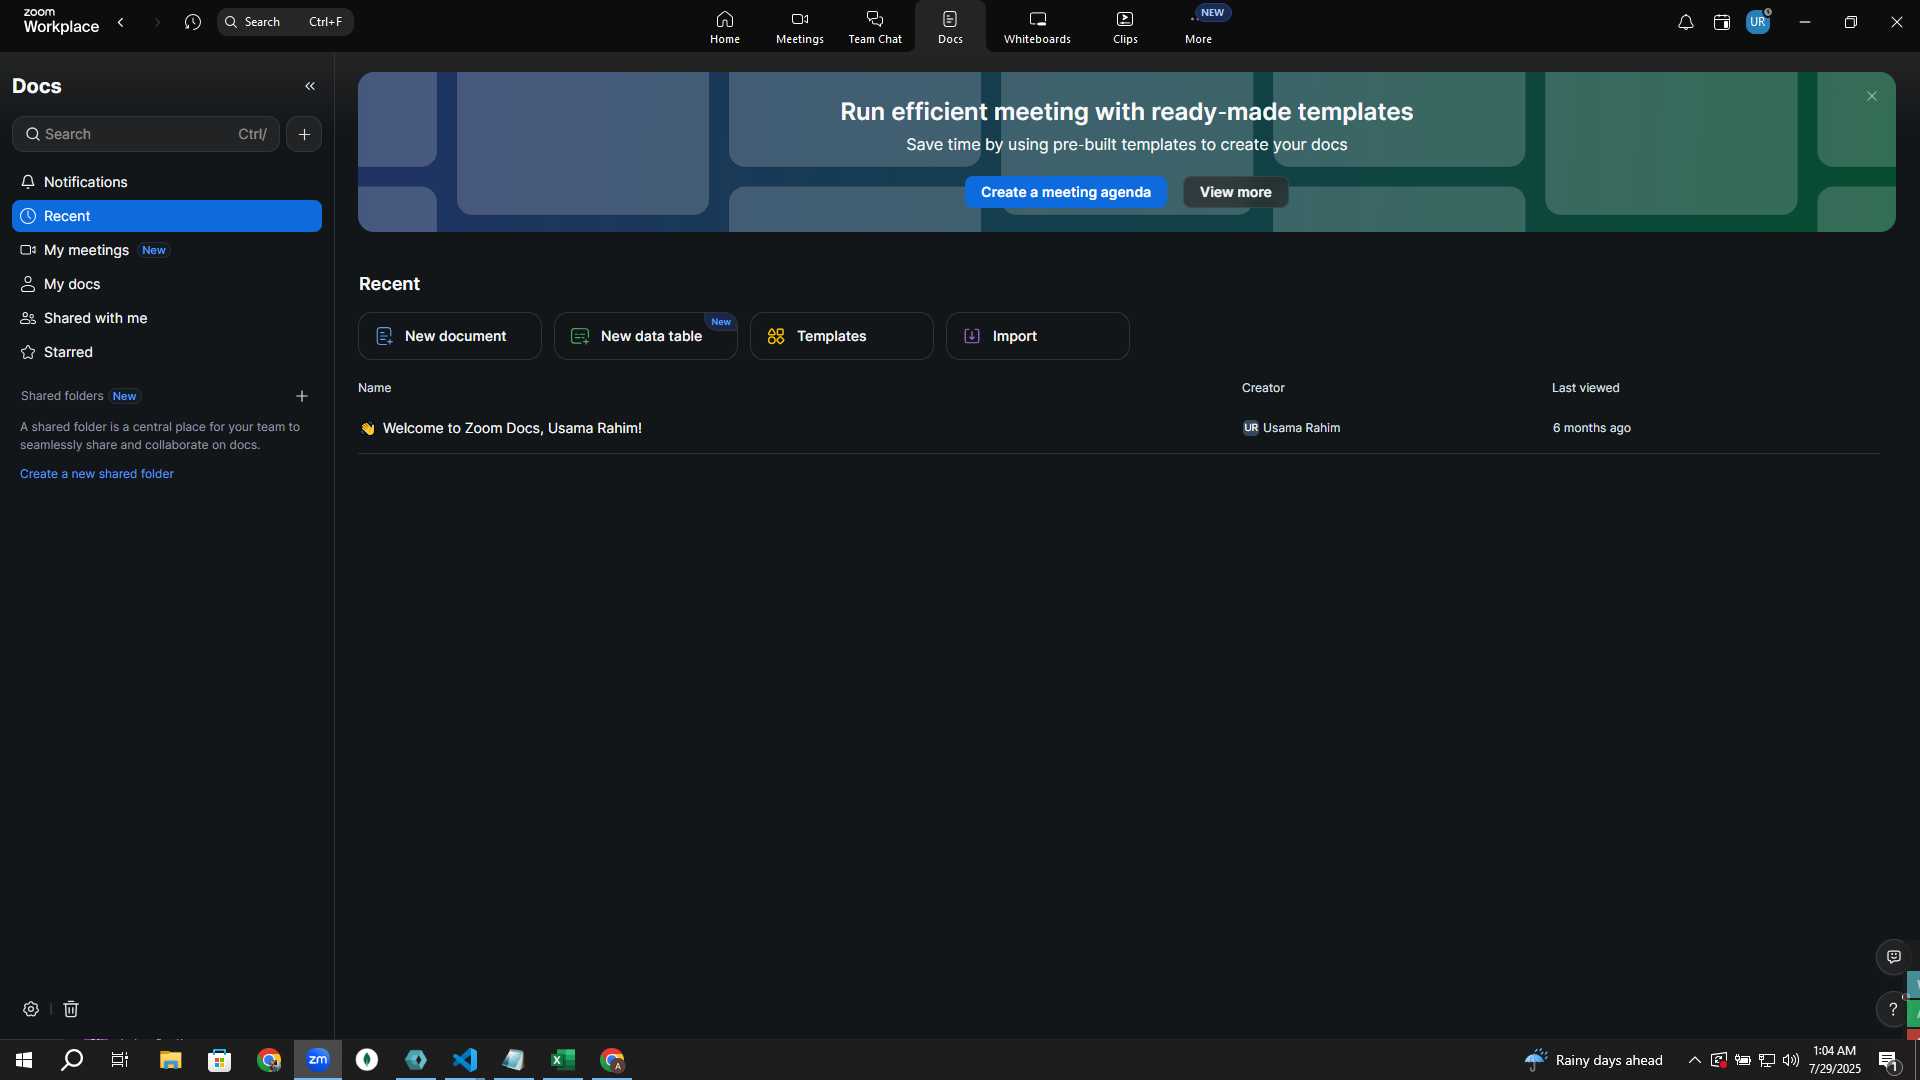Viewport: 1920px width, 1080px height.
Task: Sort by the Name column header
Action: (x=375, y=388)
